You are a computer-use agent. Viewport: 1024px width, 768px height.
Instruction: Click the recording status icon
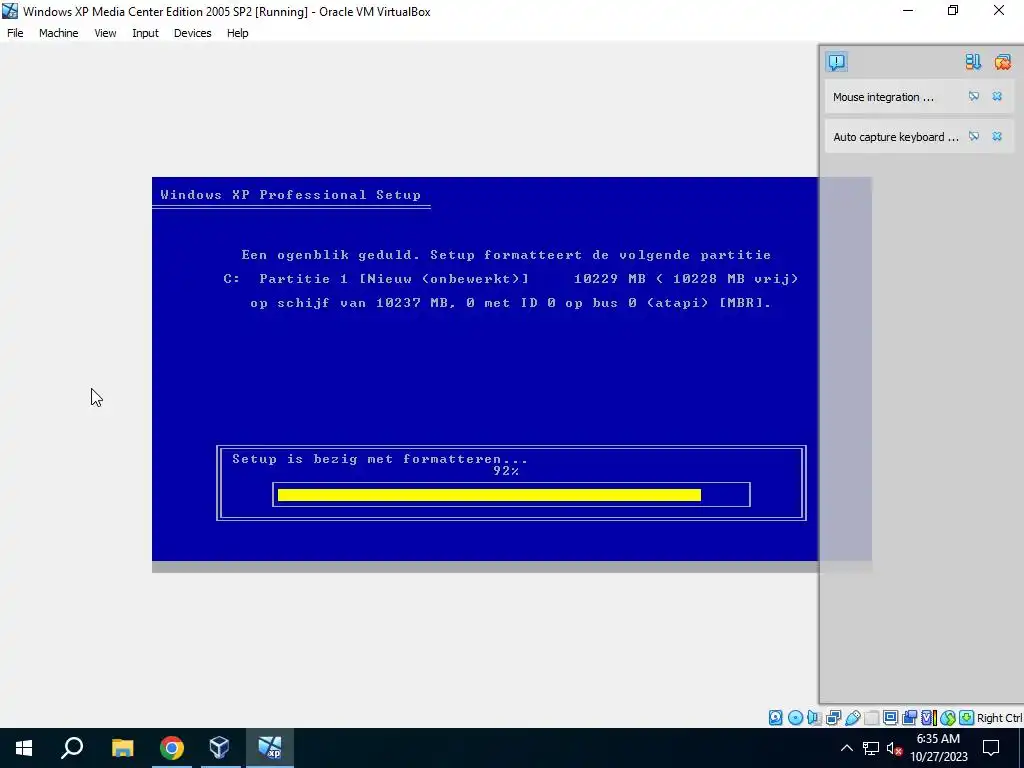[x=910, y=718]
